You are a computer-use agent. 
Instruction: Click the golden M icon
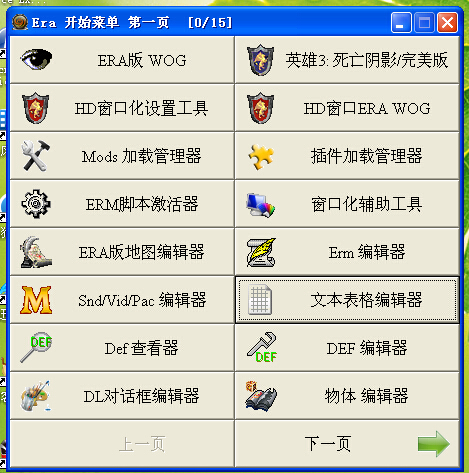(x=36, y=300)
